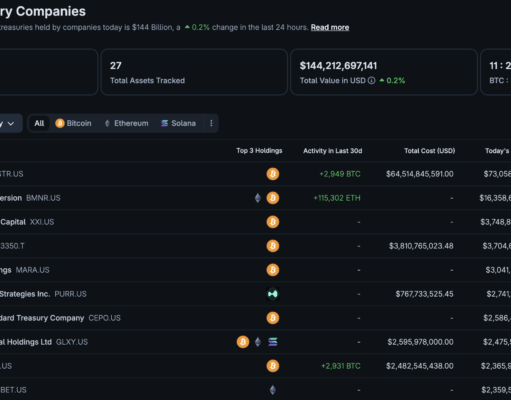The width and height of the screenshot is (511, 400).
Task: Open the Read more link
Action: 330,27
